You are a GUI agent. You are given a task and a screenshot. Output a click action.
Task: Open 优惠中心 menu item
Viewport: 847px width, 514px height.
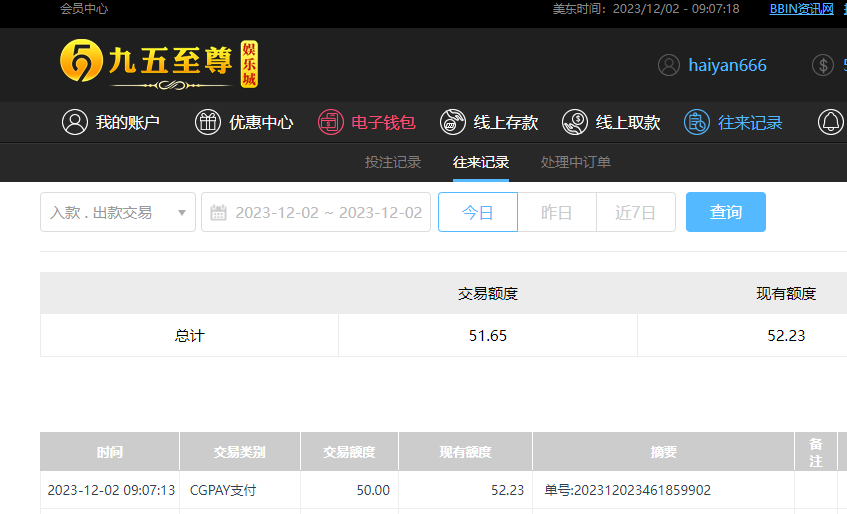(x=244, y=122)
